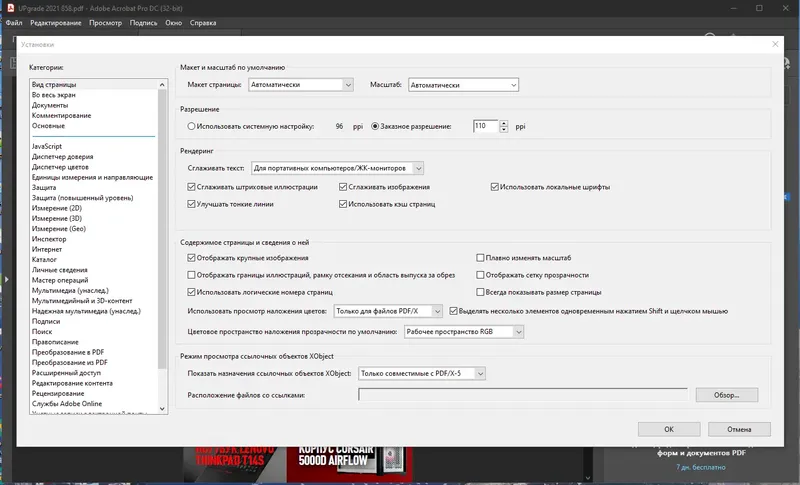Select the Интернет category

[47, 249]
